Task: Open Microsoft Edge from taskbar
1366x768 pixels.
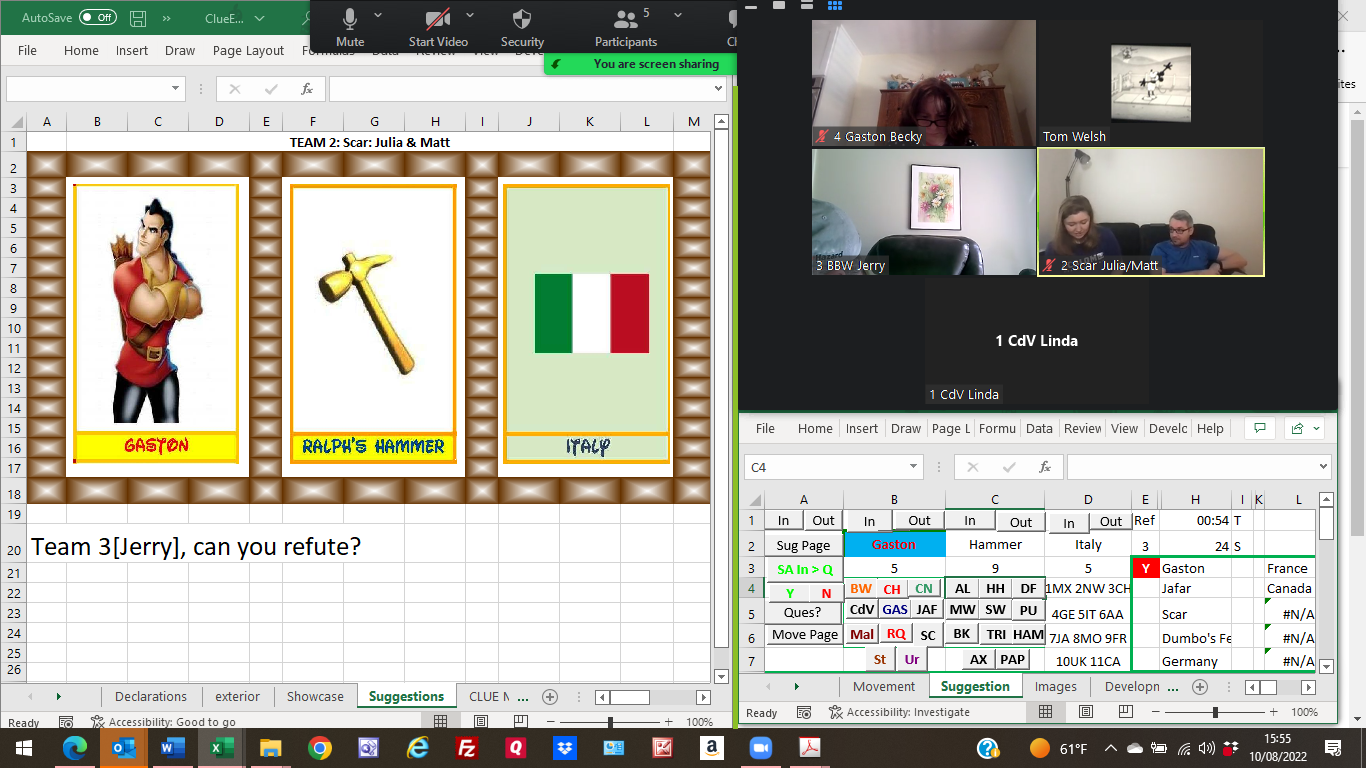Action: (75, 747)
